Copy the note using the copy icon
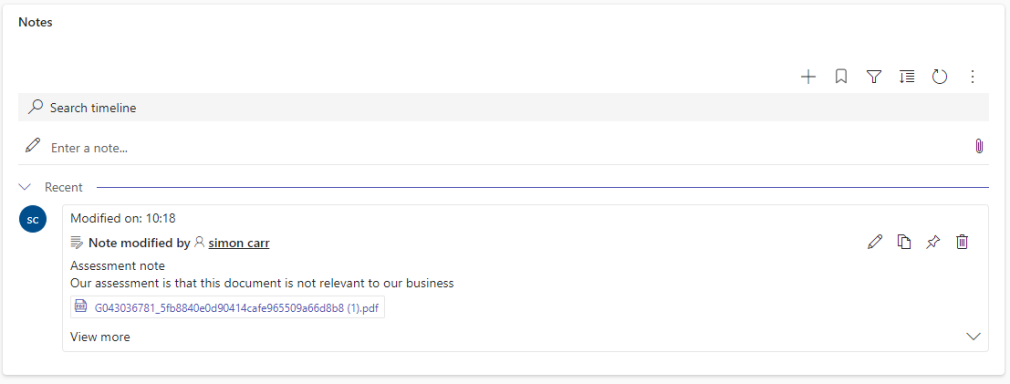This screenshot has width=1010, height=384. point(904,242)
